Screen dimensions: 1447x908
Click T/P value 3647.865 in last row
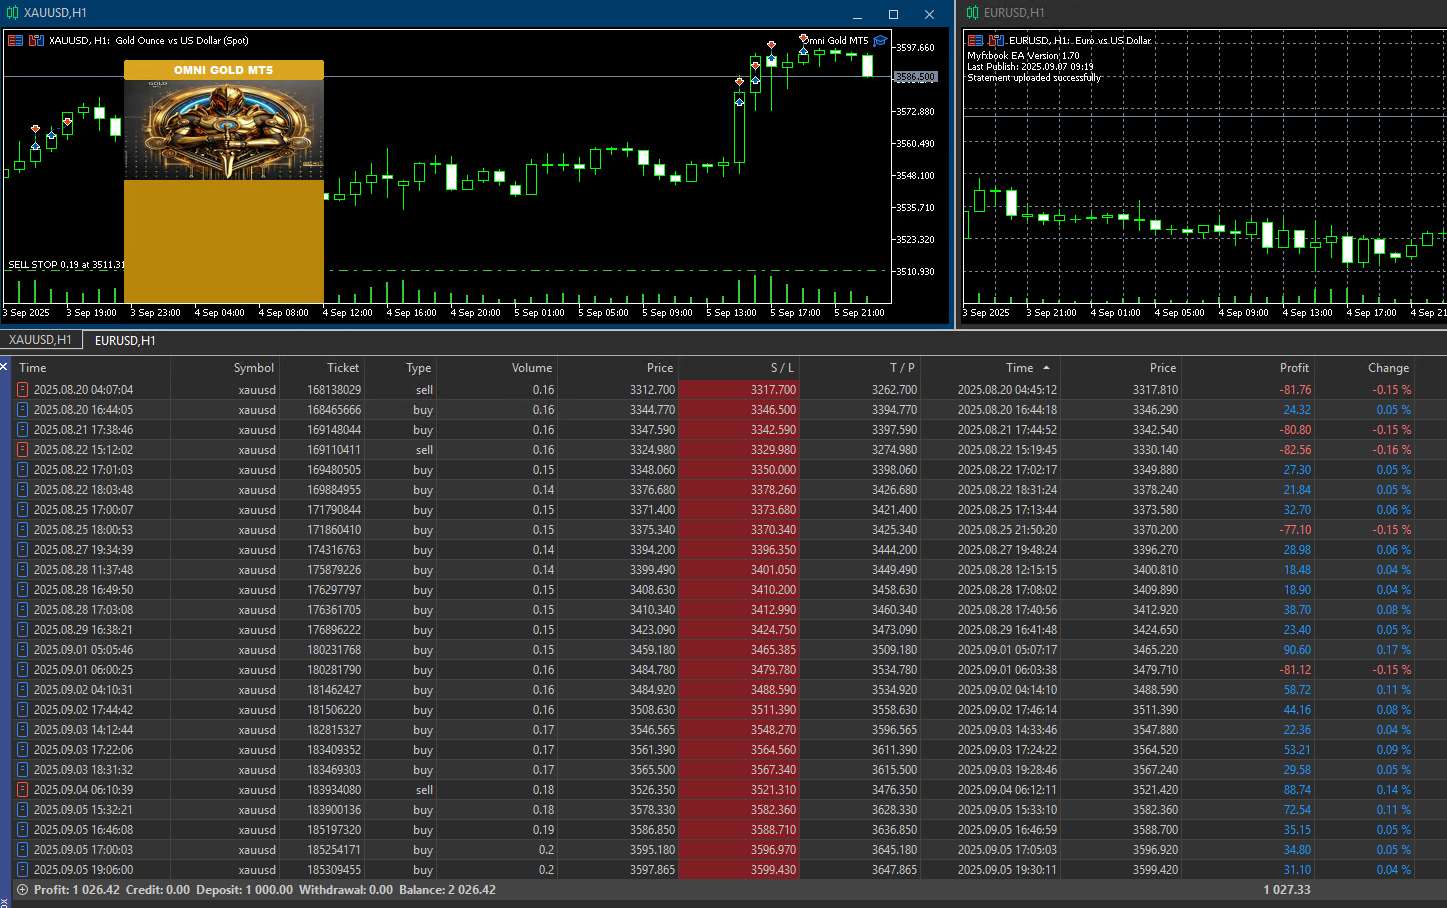[893, 870]
